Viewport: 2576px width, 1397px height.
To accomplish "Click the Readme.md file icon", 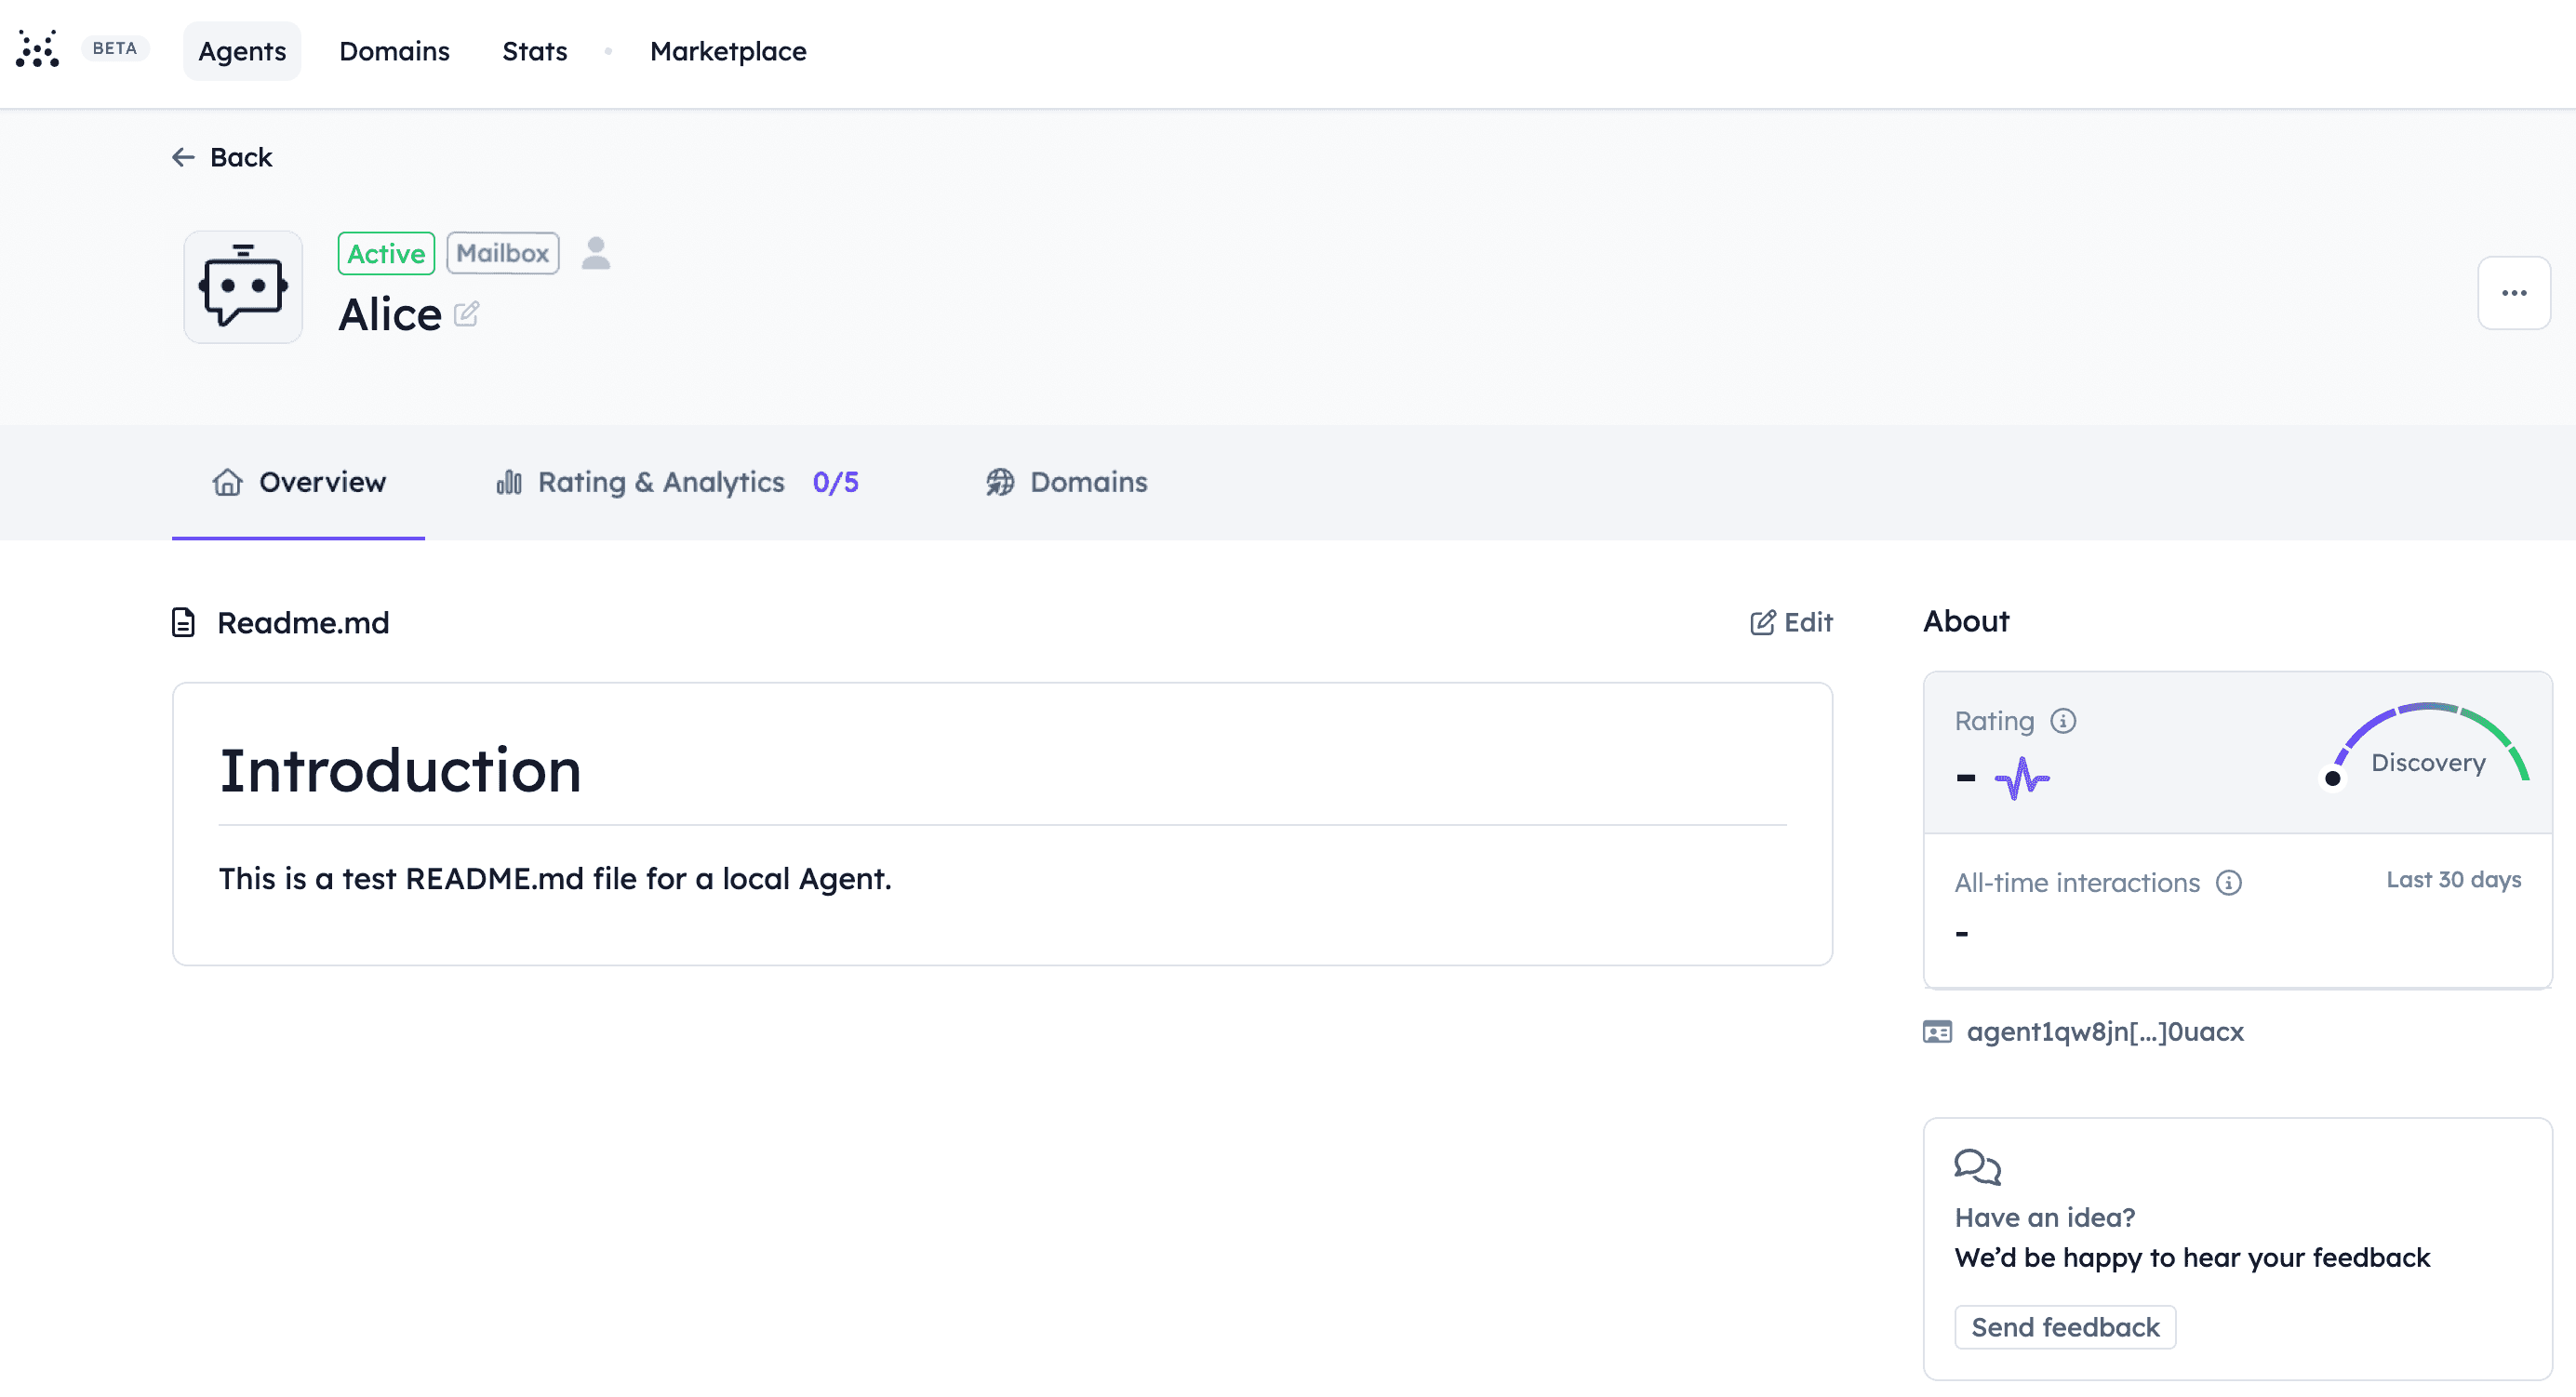I will [183, 622].
